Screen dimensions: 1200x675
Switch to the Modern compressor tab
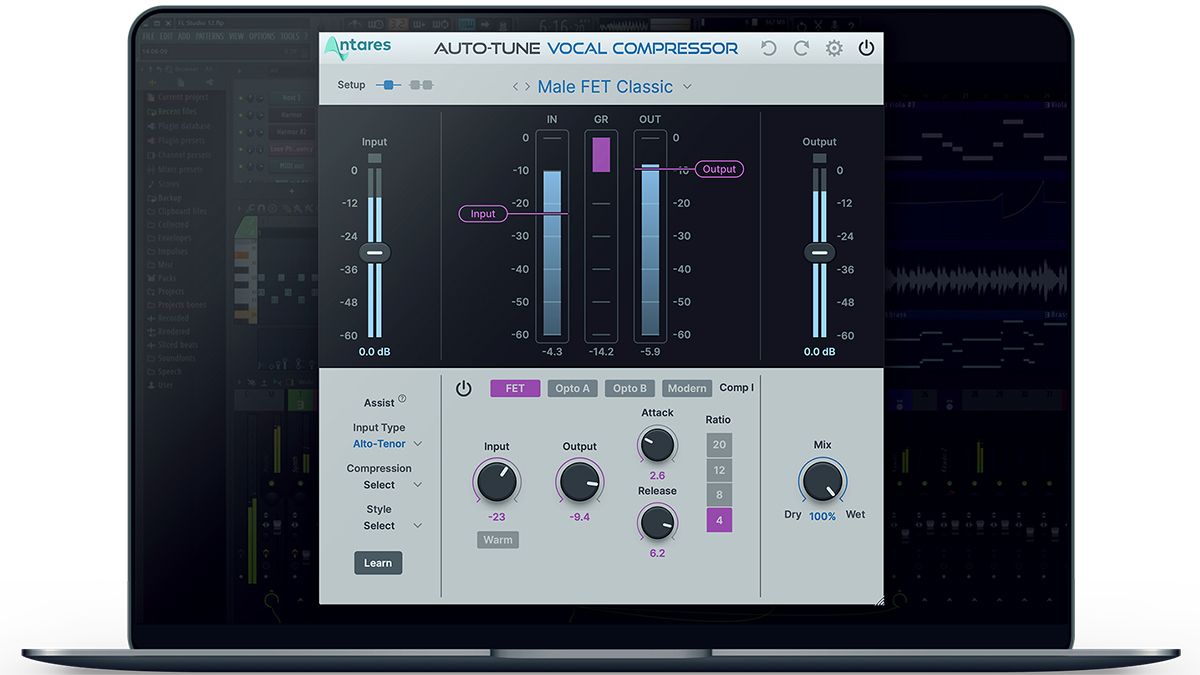(x=686, y=388)
